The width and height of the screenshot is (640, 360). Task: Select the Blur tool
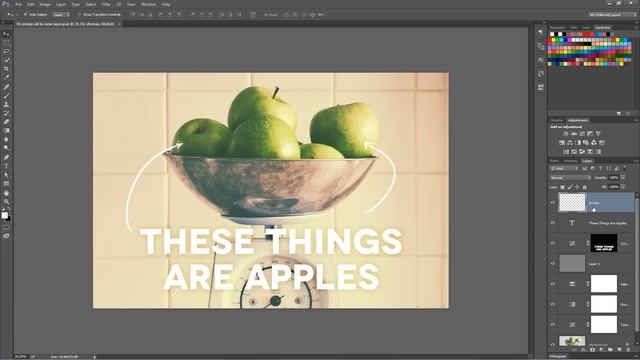(6, 139)
